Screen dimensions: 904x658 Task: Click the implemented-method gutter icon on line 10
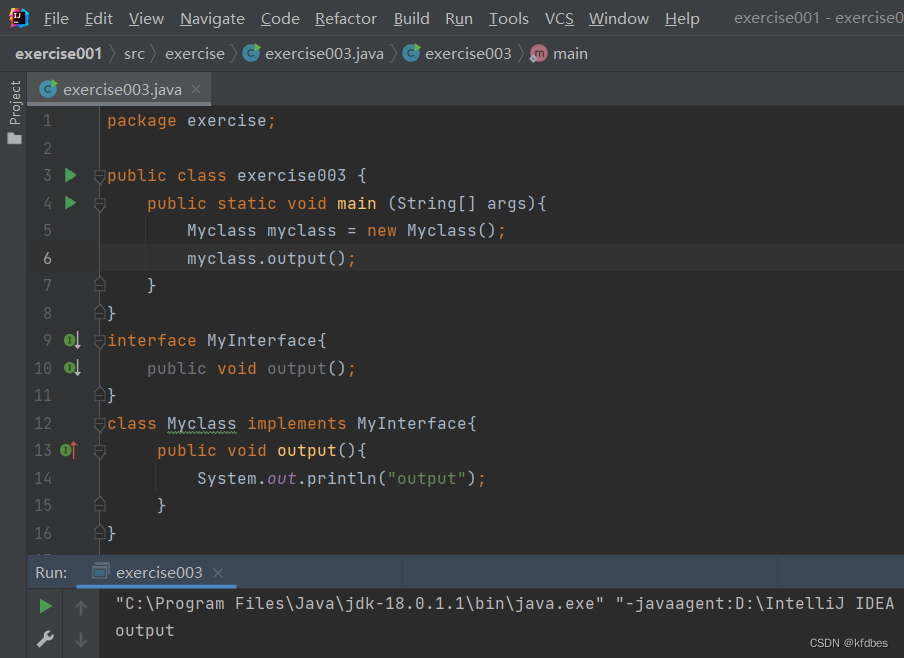[x=71, y=368]
